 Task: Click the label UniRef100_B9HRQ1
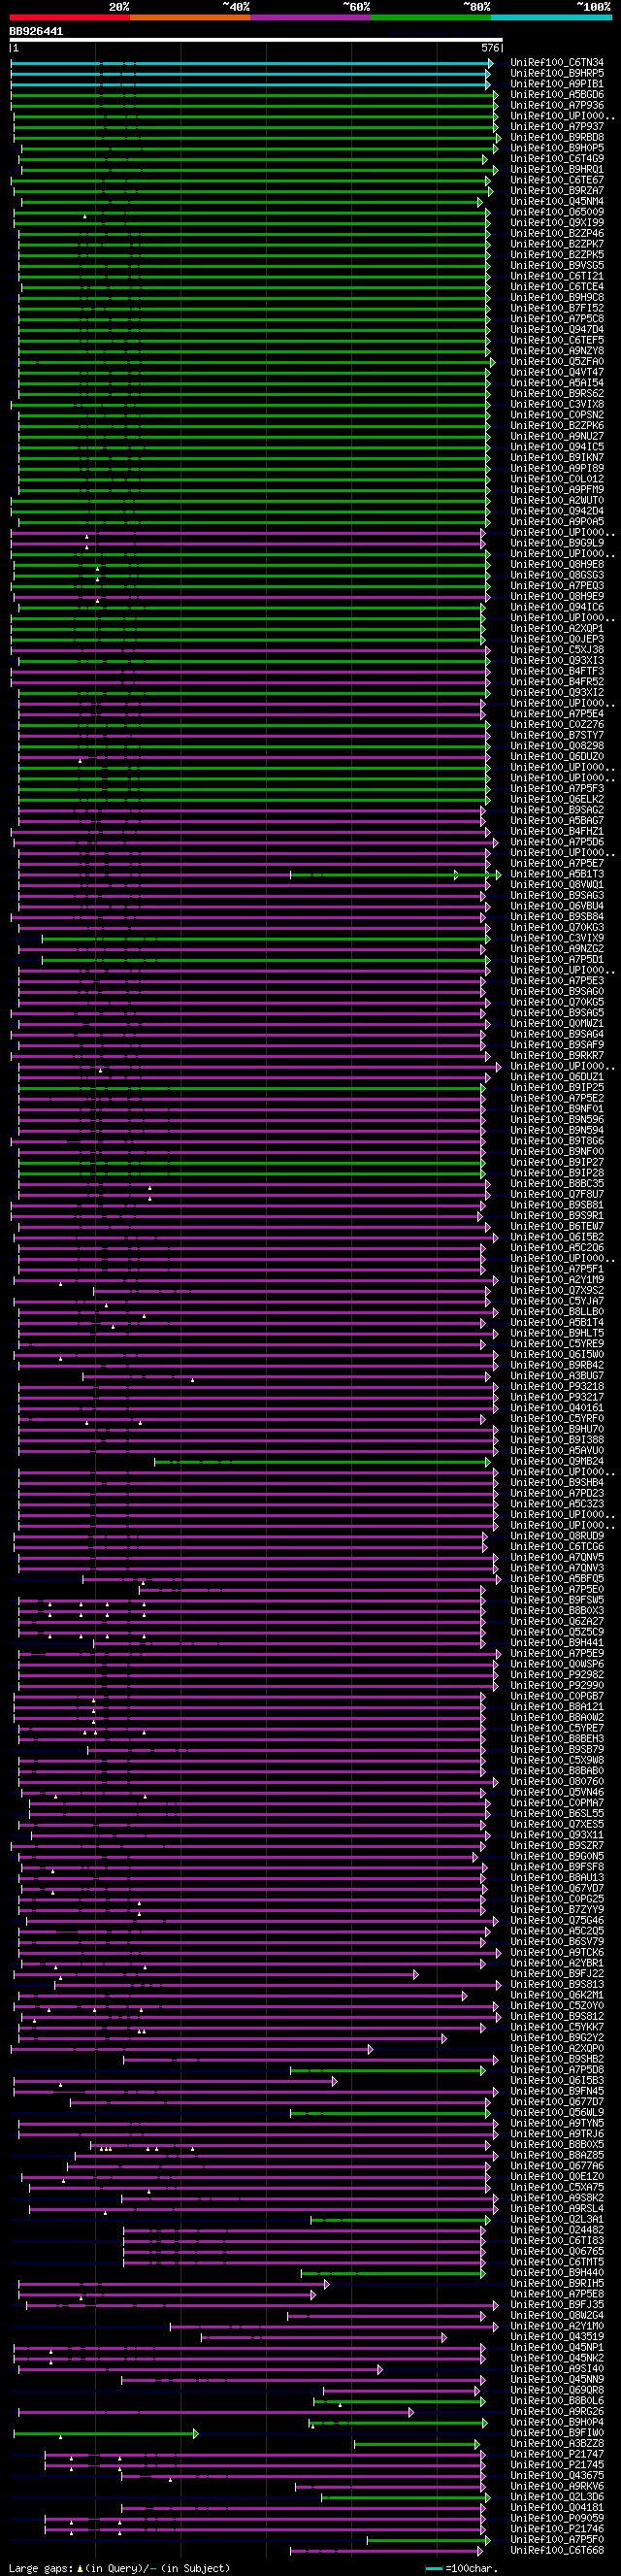557,169
